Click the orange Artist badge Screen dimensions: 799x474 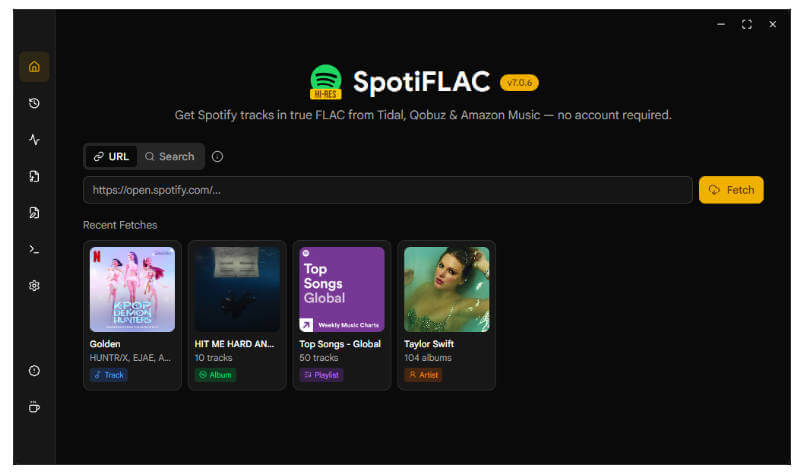tap(423, 375)
